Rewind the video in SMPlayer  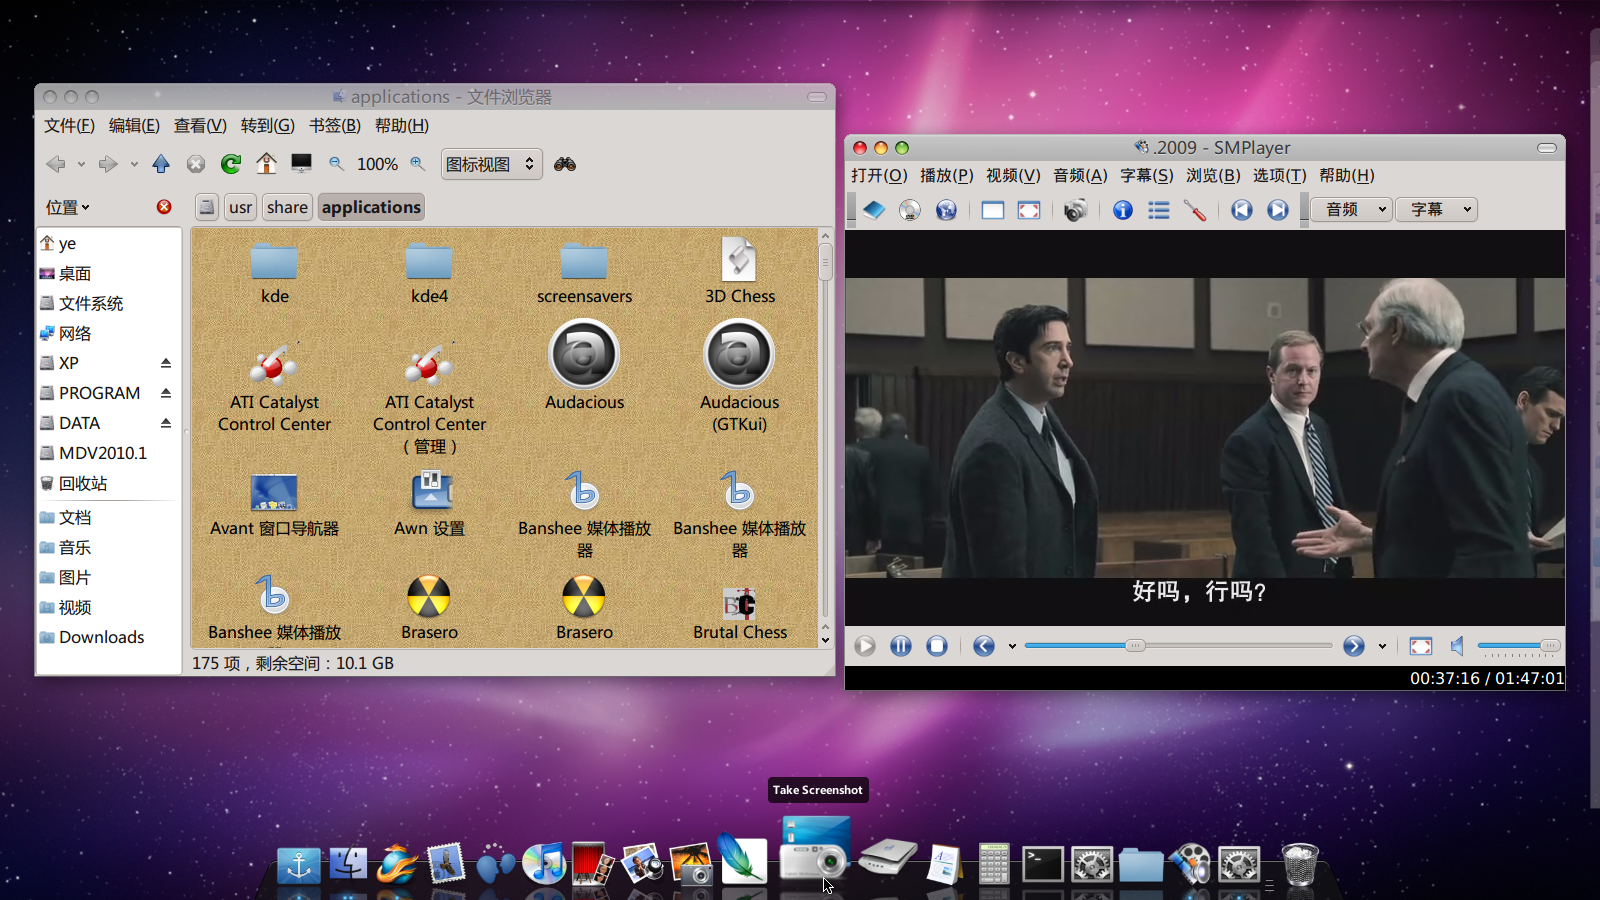(x=984, y=646)
